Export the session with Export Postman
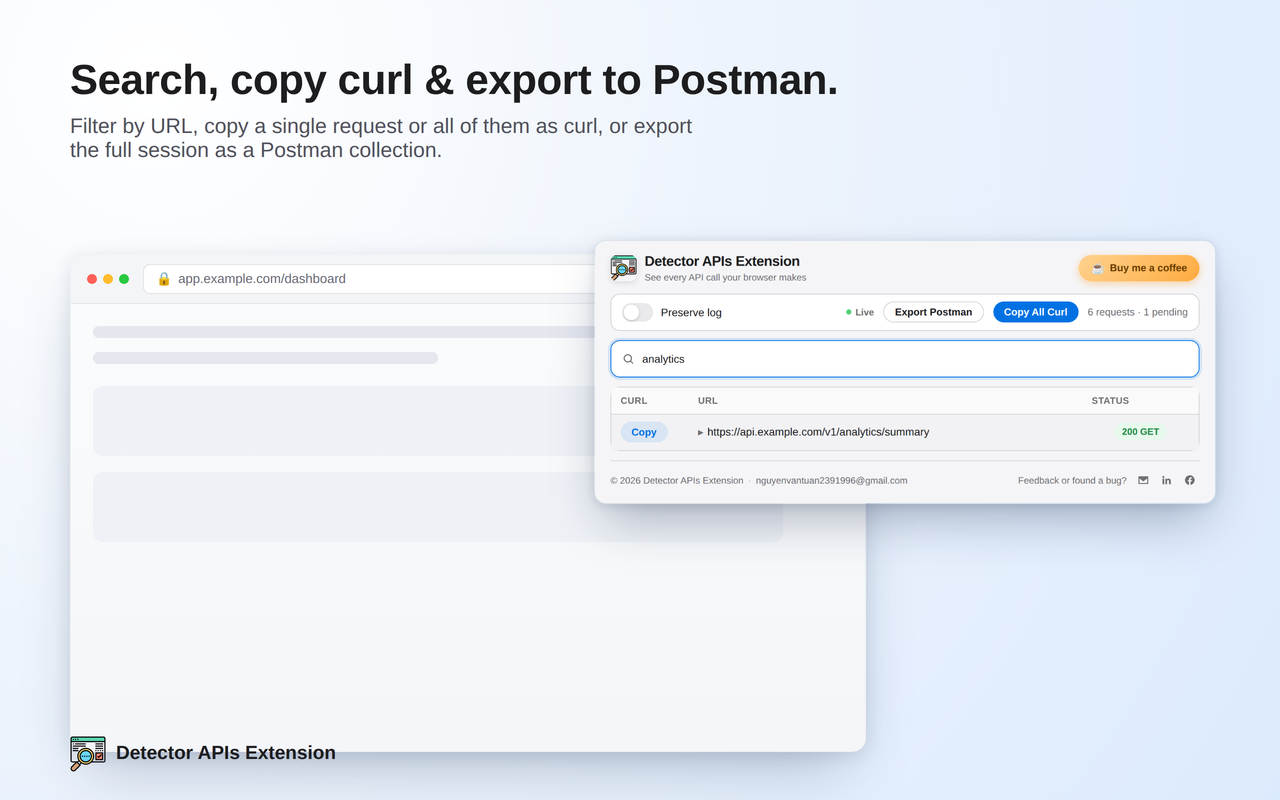This screenshot has width=1280, height=800. 933,312
